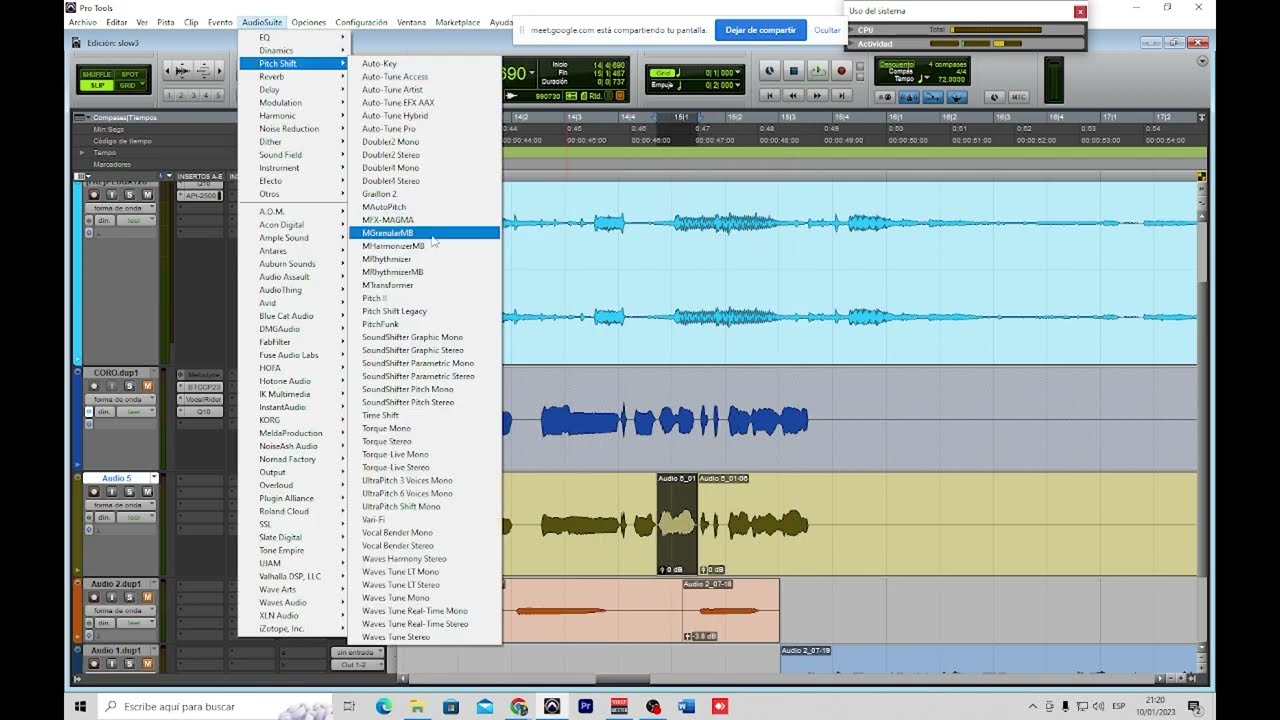Click the Rewind transport button

point(793,95)
